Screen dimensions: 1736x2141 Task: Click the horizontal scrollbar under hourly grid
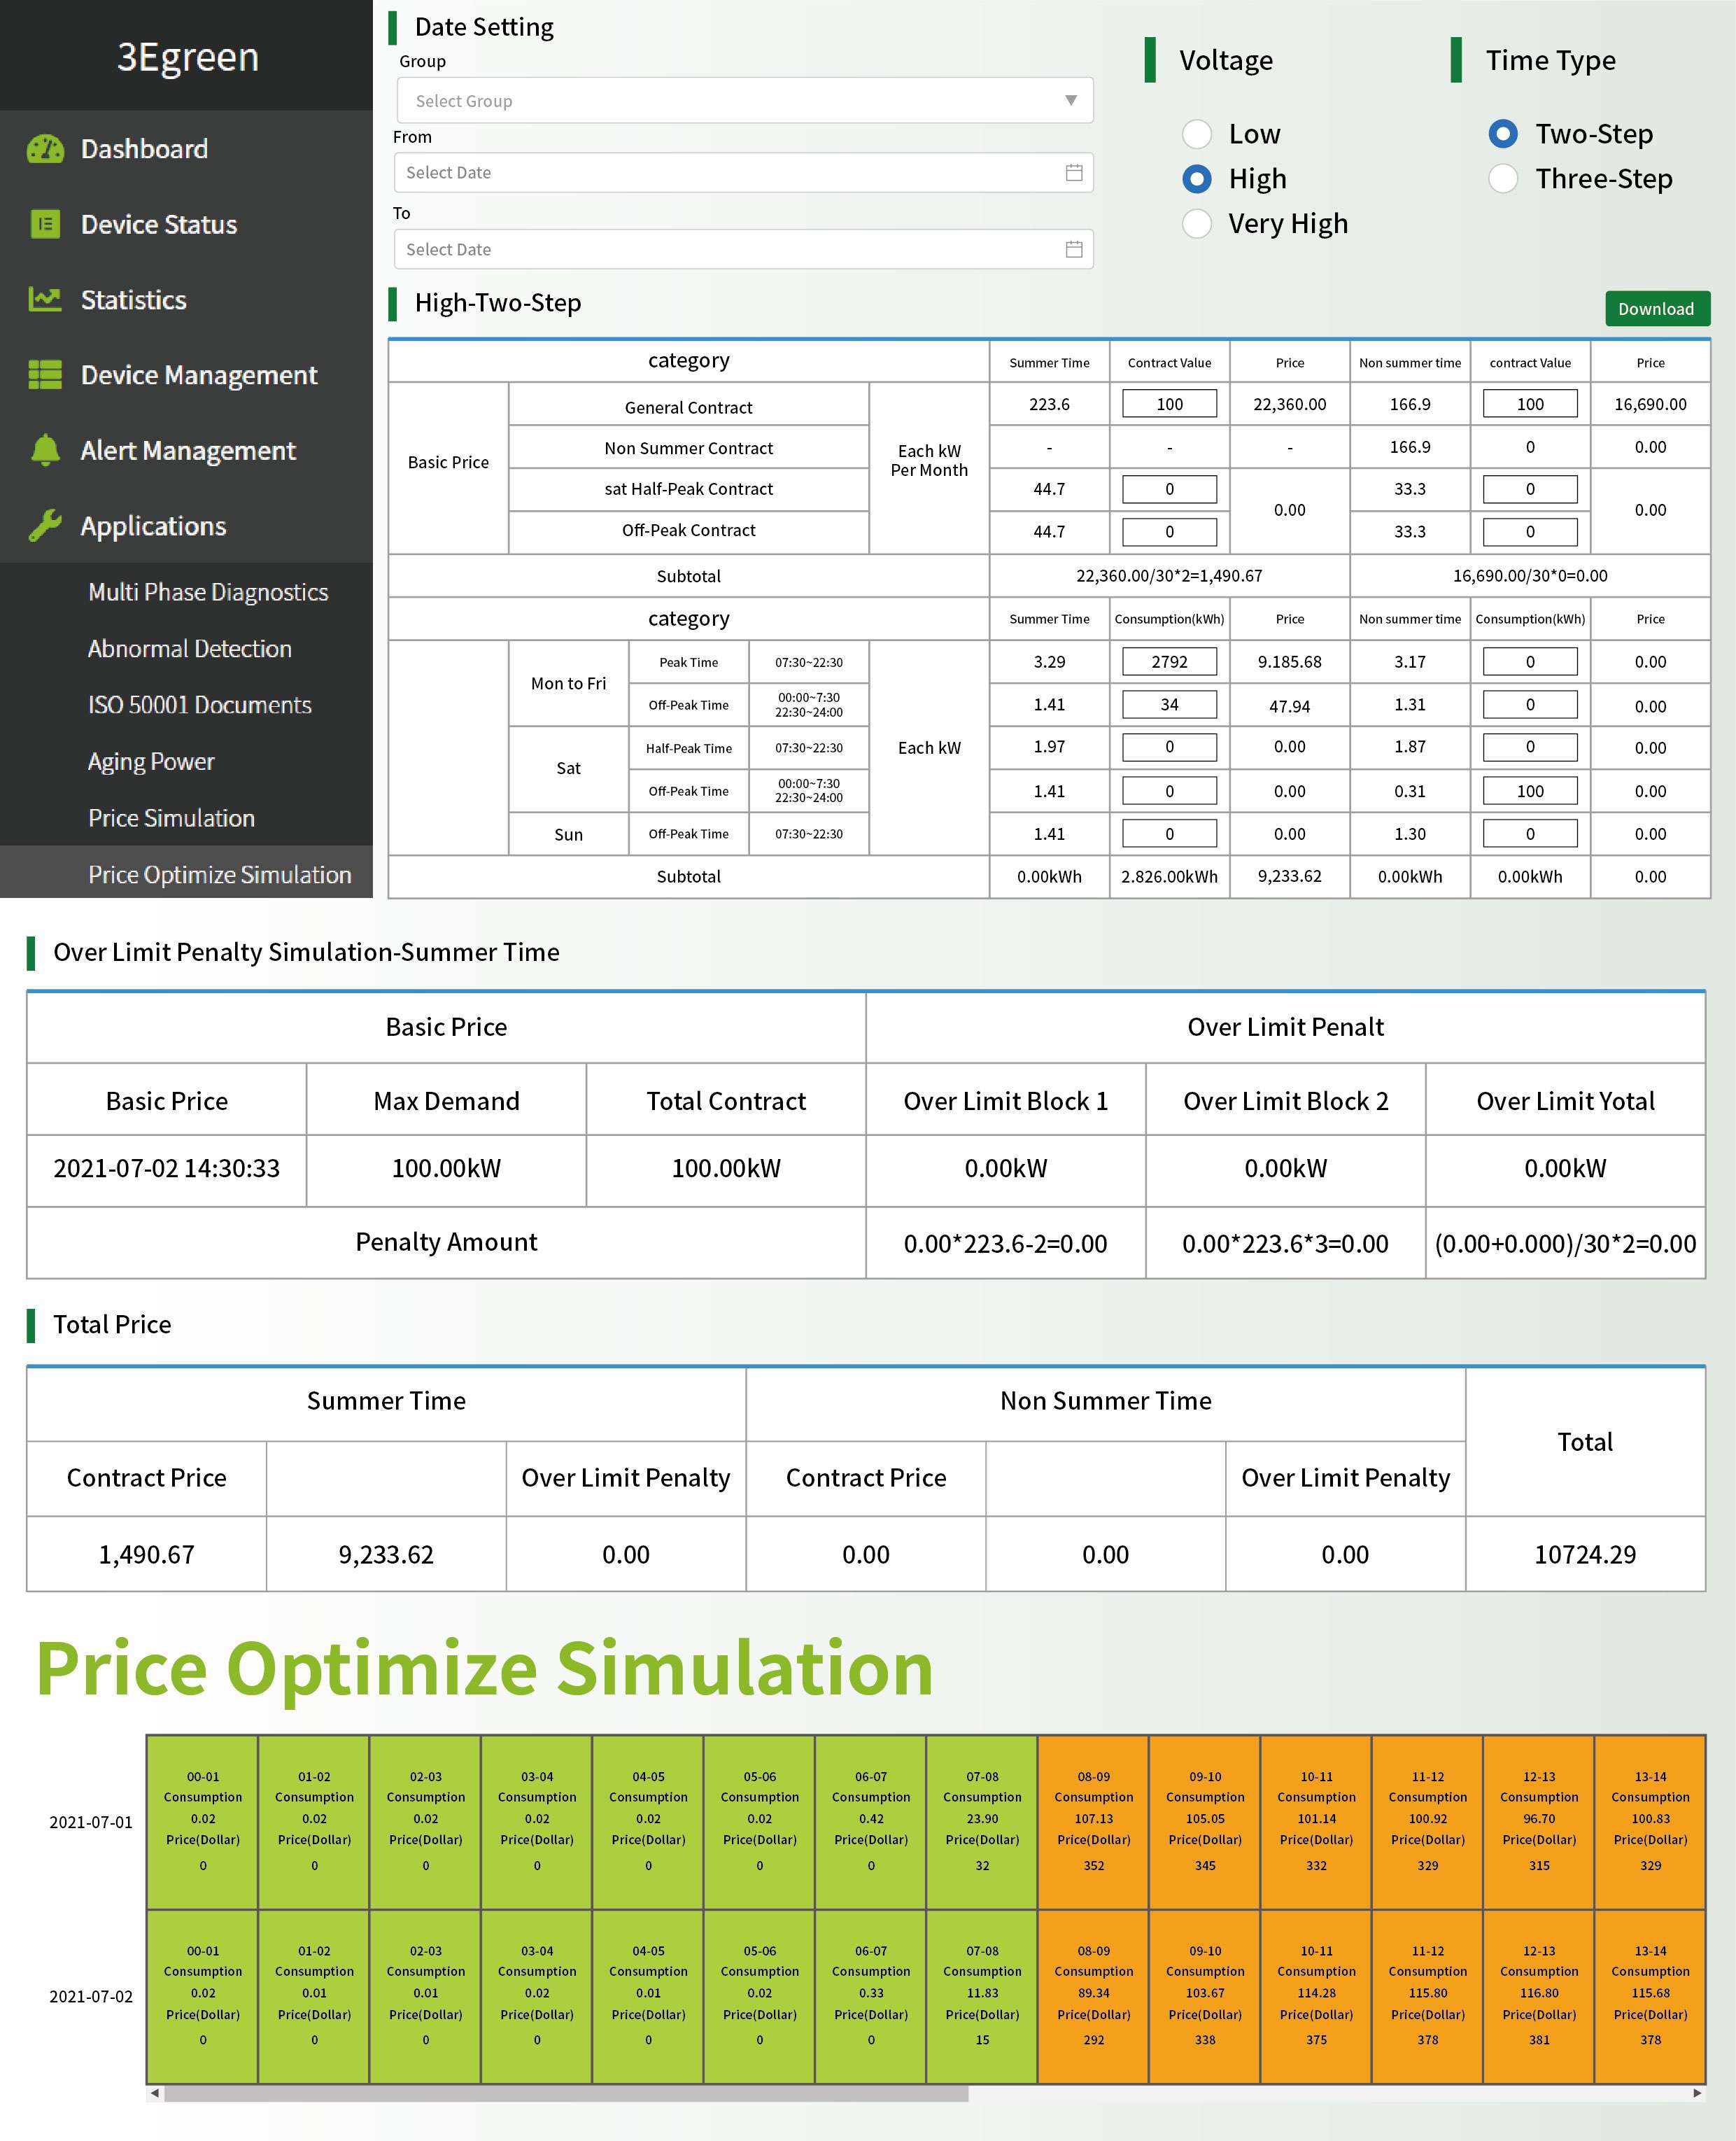[x=566, y=2093]
